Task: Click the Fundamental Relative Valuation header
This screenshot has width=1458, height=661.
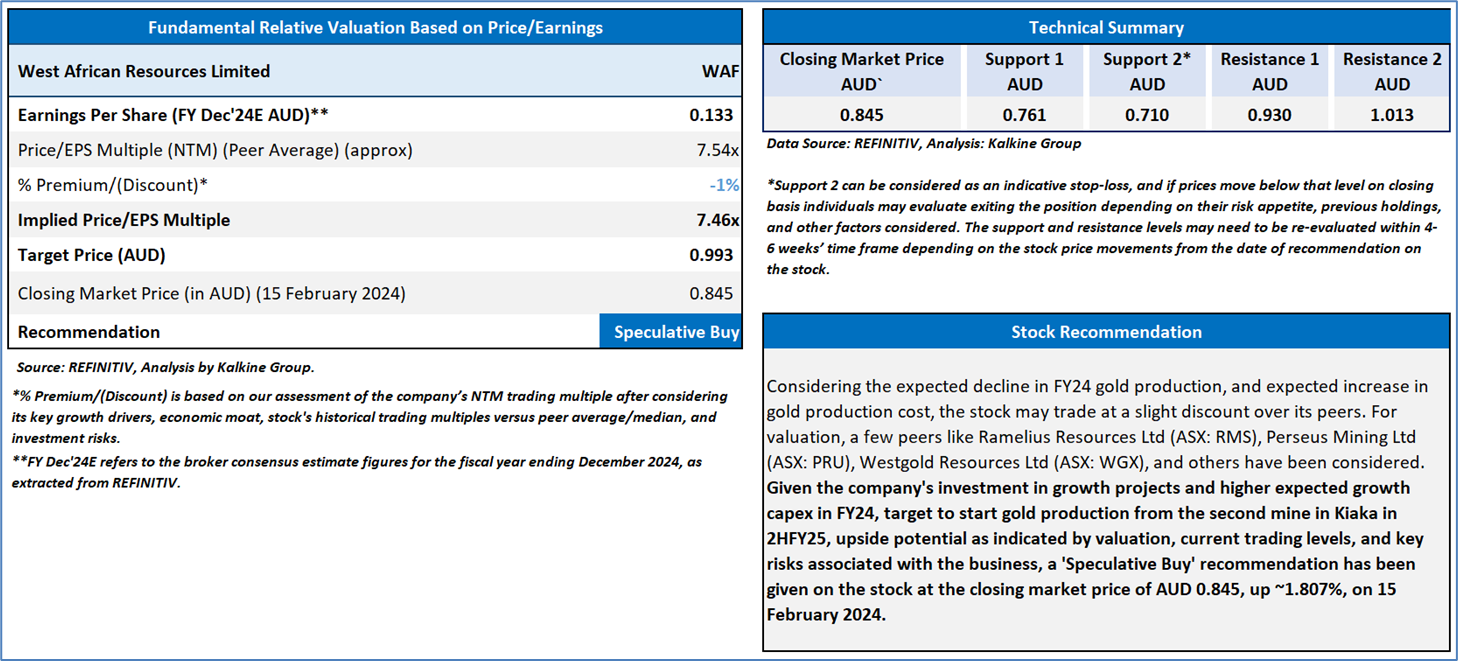Action: click(375, 27)
